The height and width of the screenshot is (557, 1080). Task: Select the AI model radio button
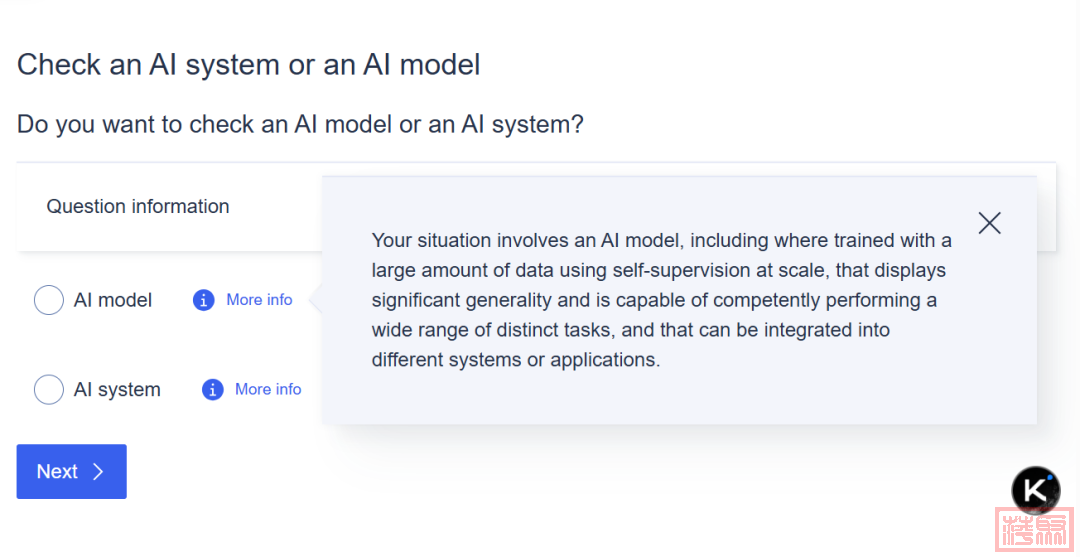pyautogui.click(x=49, y=300)
